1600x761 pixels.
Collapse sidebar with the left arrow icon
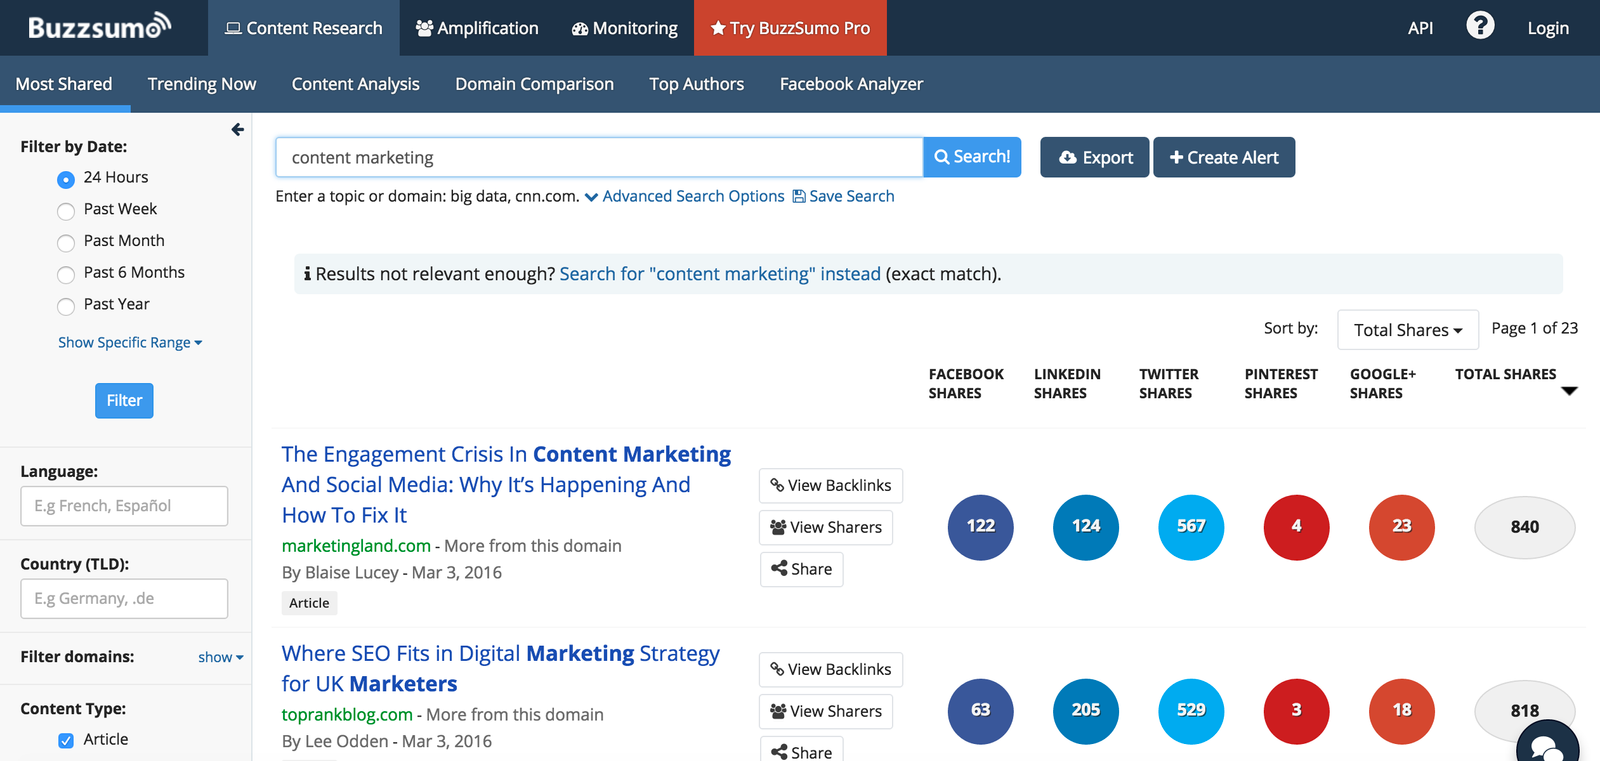[x=237, y=129]
